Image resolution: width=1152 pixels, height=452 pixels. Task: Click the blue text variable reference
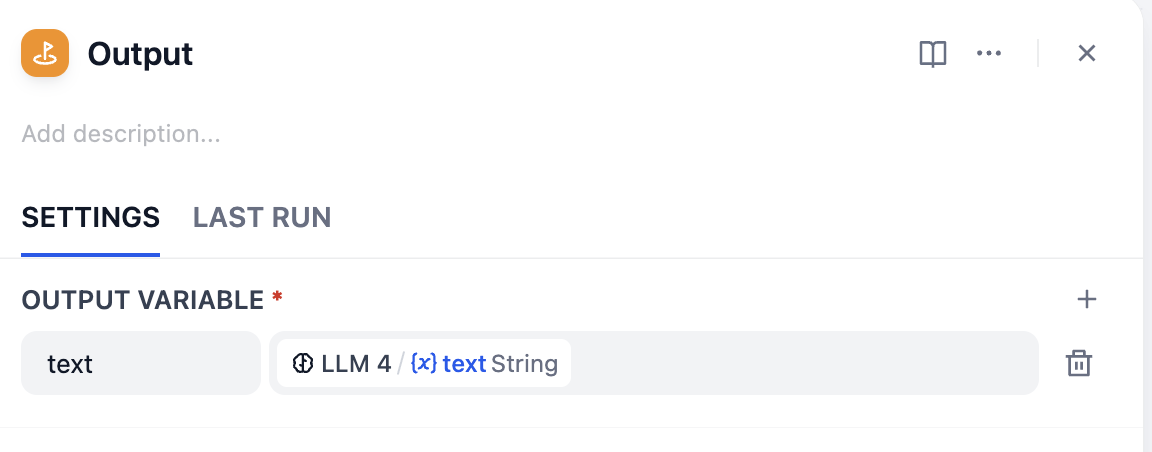[464, 363]
